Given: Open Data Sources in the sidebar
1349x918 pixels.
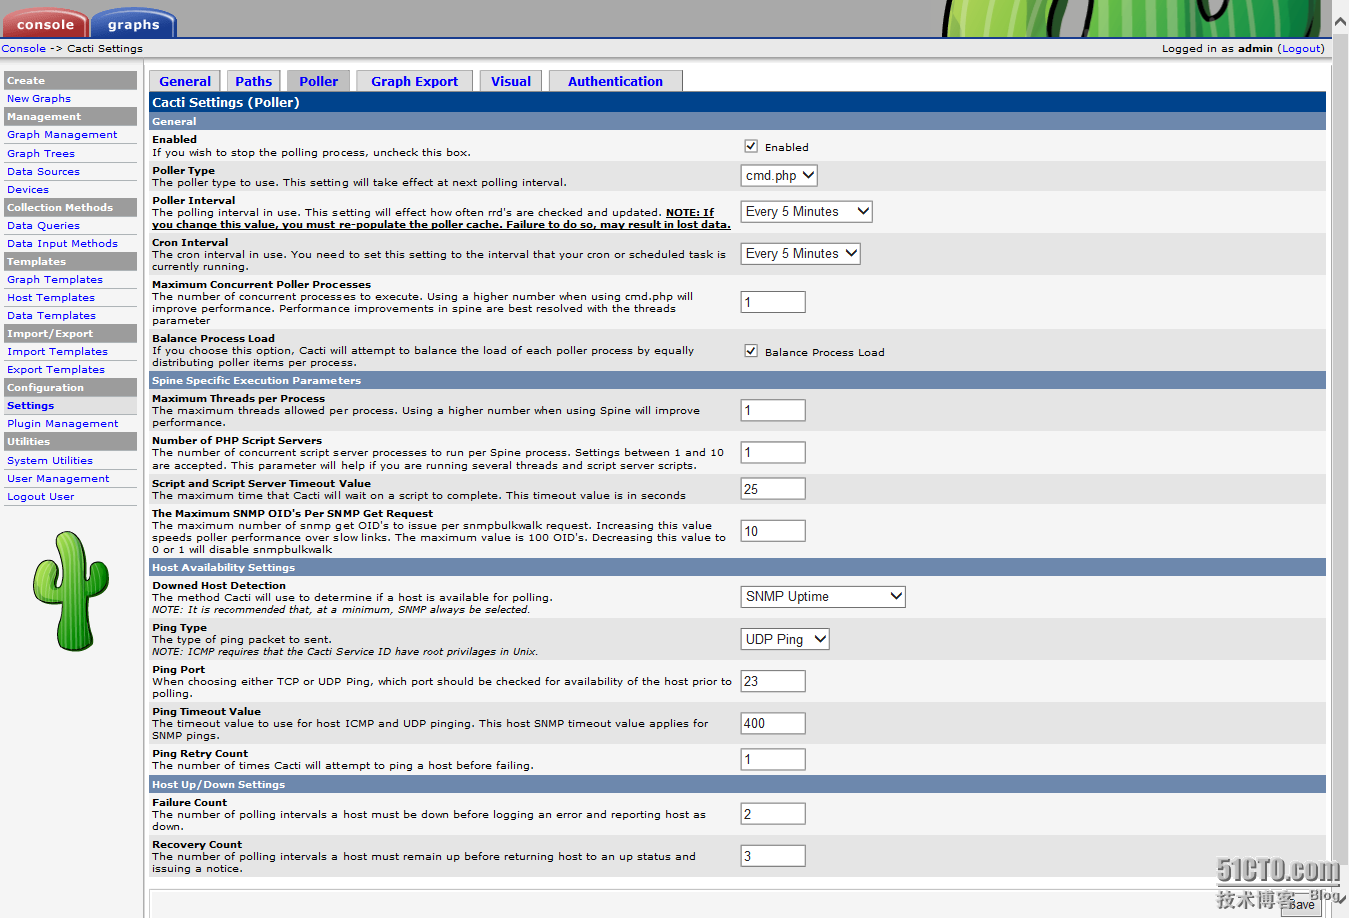Looking at the screenshot, I should tap(43, 171).
